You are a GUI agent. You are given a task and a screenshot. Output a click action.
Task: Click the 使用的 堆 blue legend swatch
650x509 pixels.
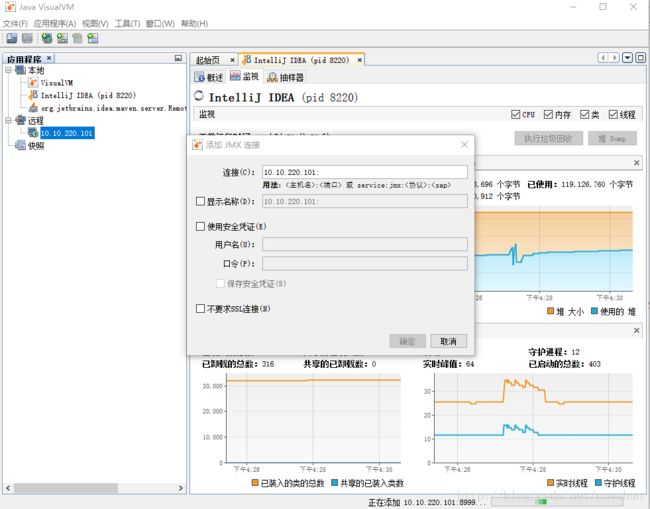pos(594,311)
